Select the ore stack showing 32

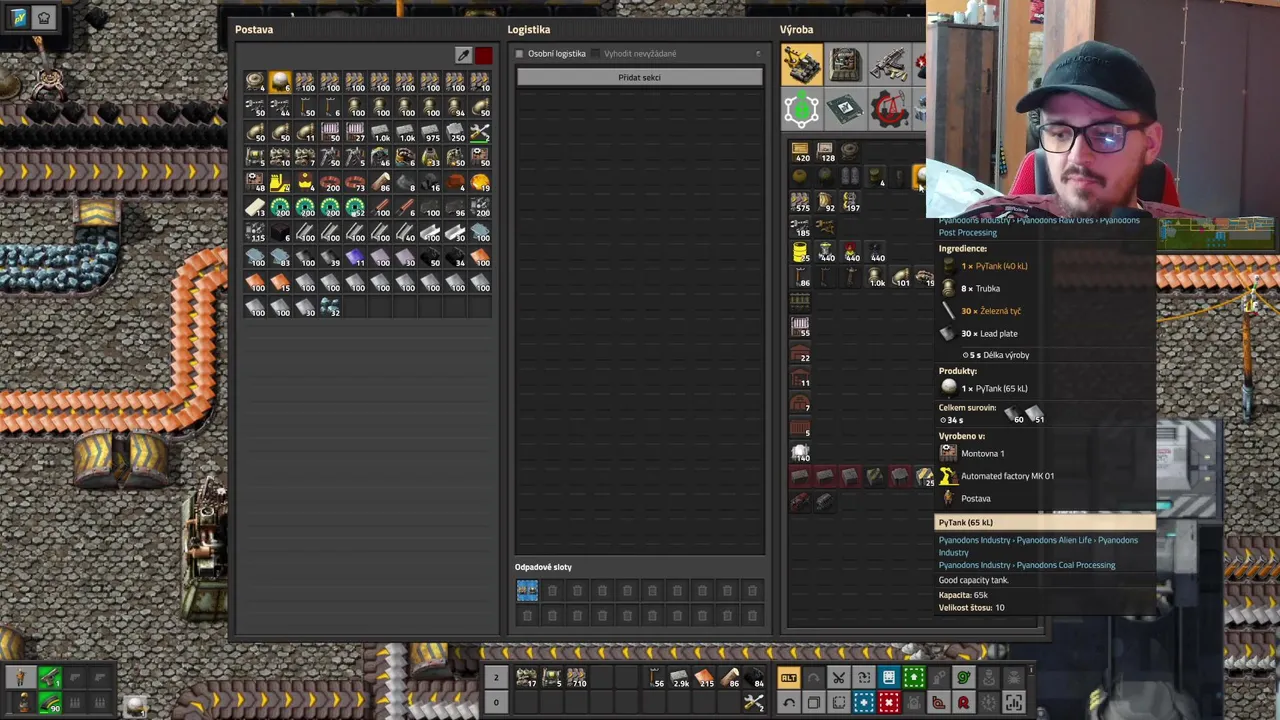(x=330, y=307)
